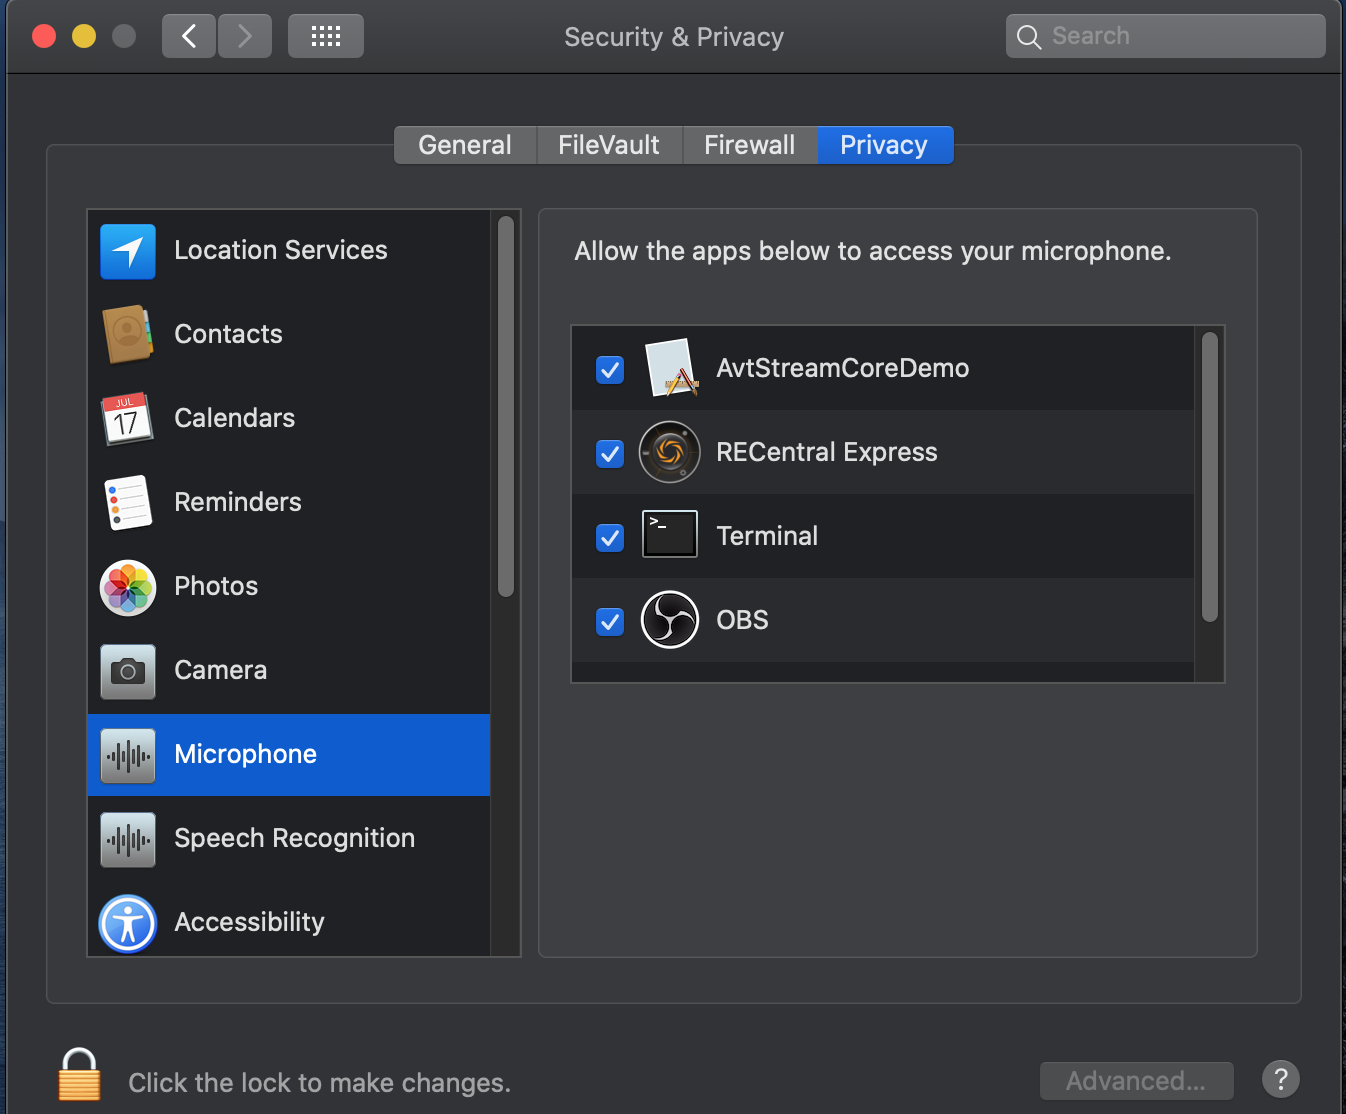Click the Calendars icon
The image size is (1346, 1114).
[x=127, y=418]
